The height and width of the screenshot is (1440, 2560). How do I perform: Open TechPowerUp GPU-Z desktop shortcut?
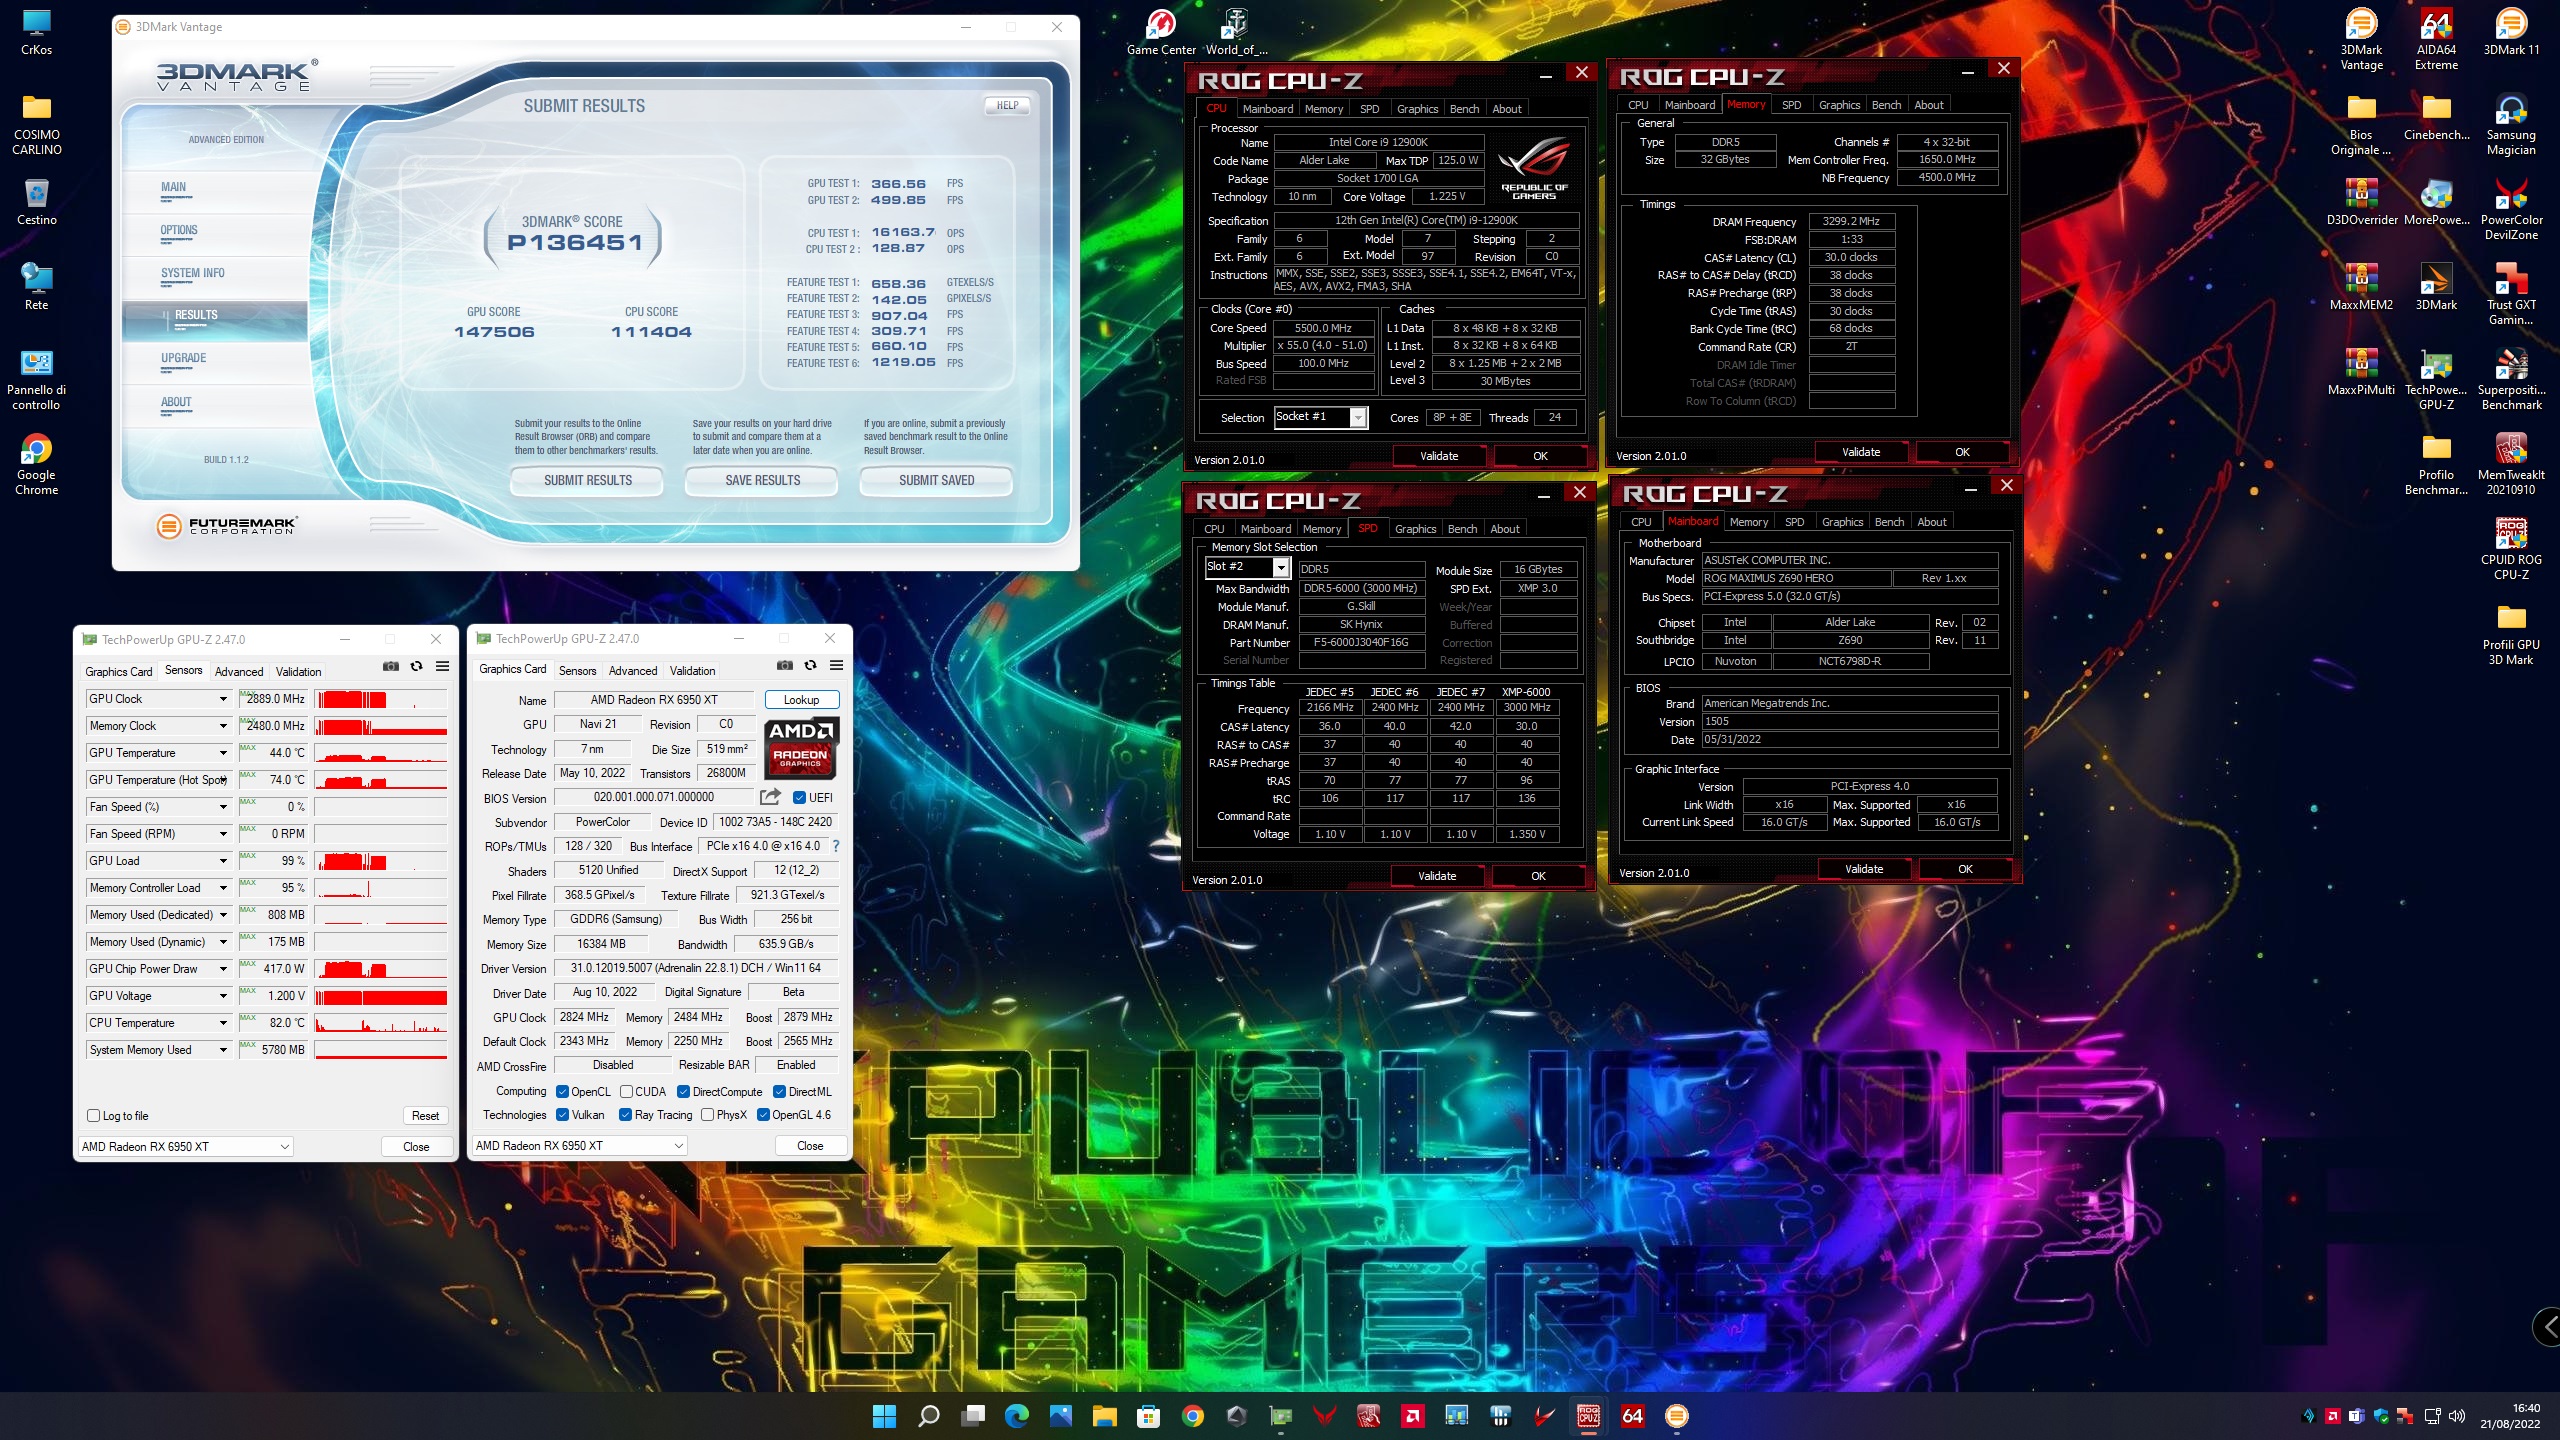tap(2436, 379)
